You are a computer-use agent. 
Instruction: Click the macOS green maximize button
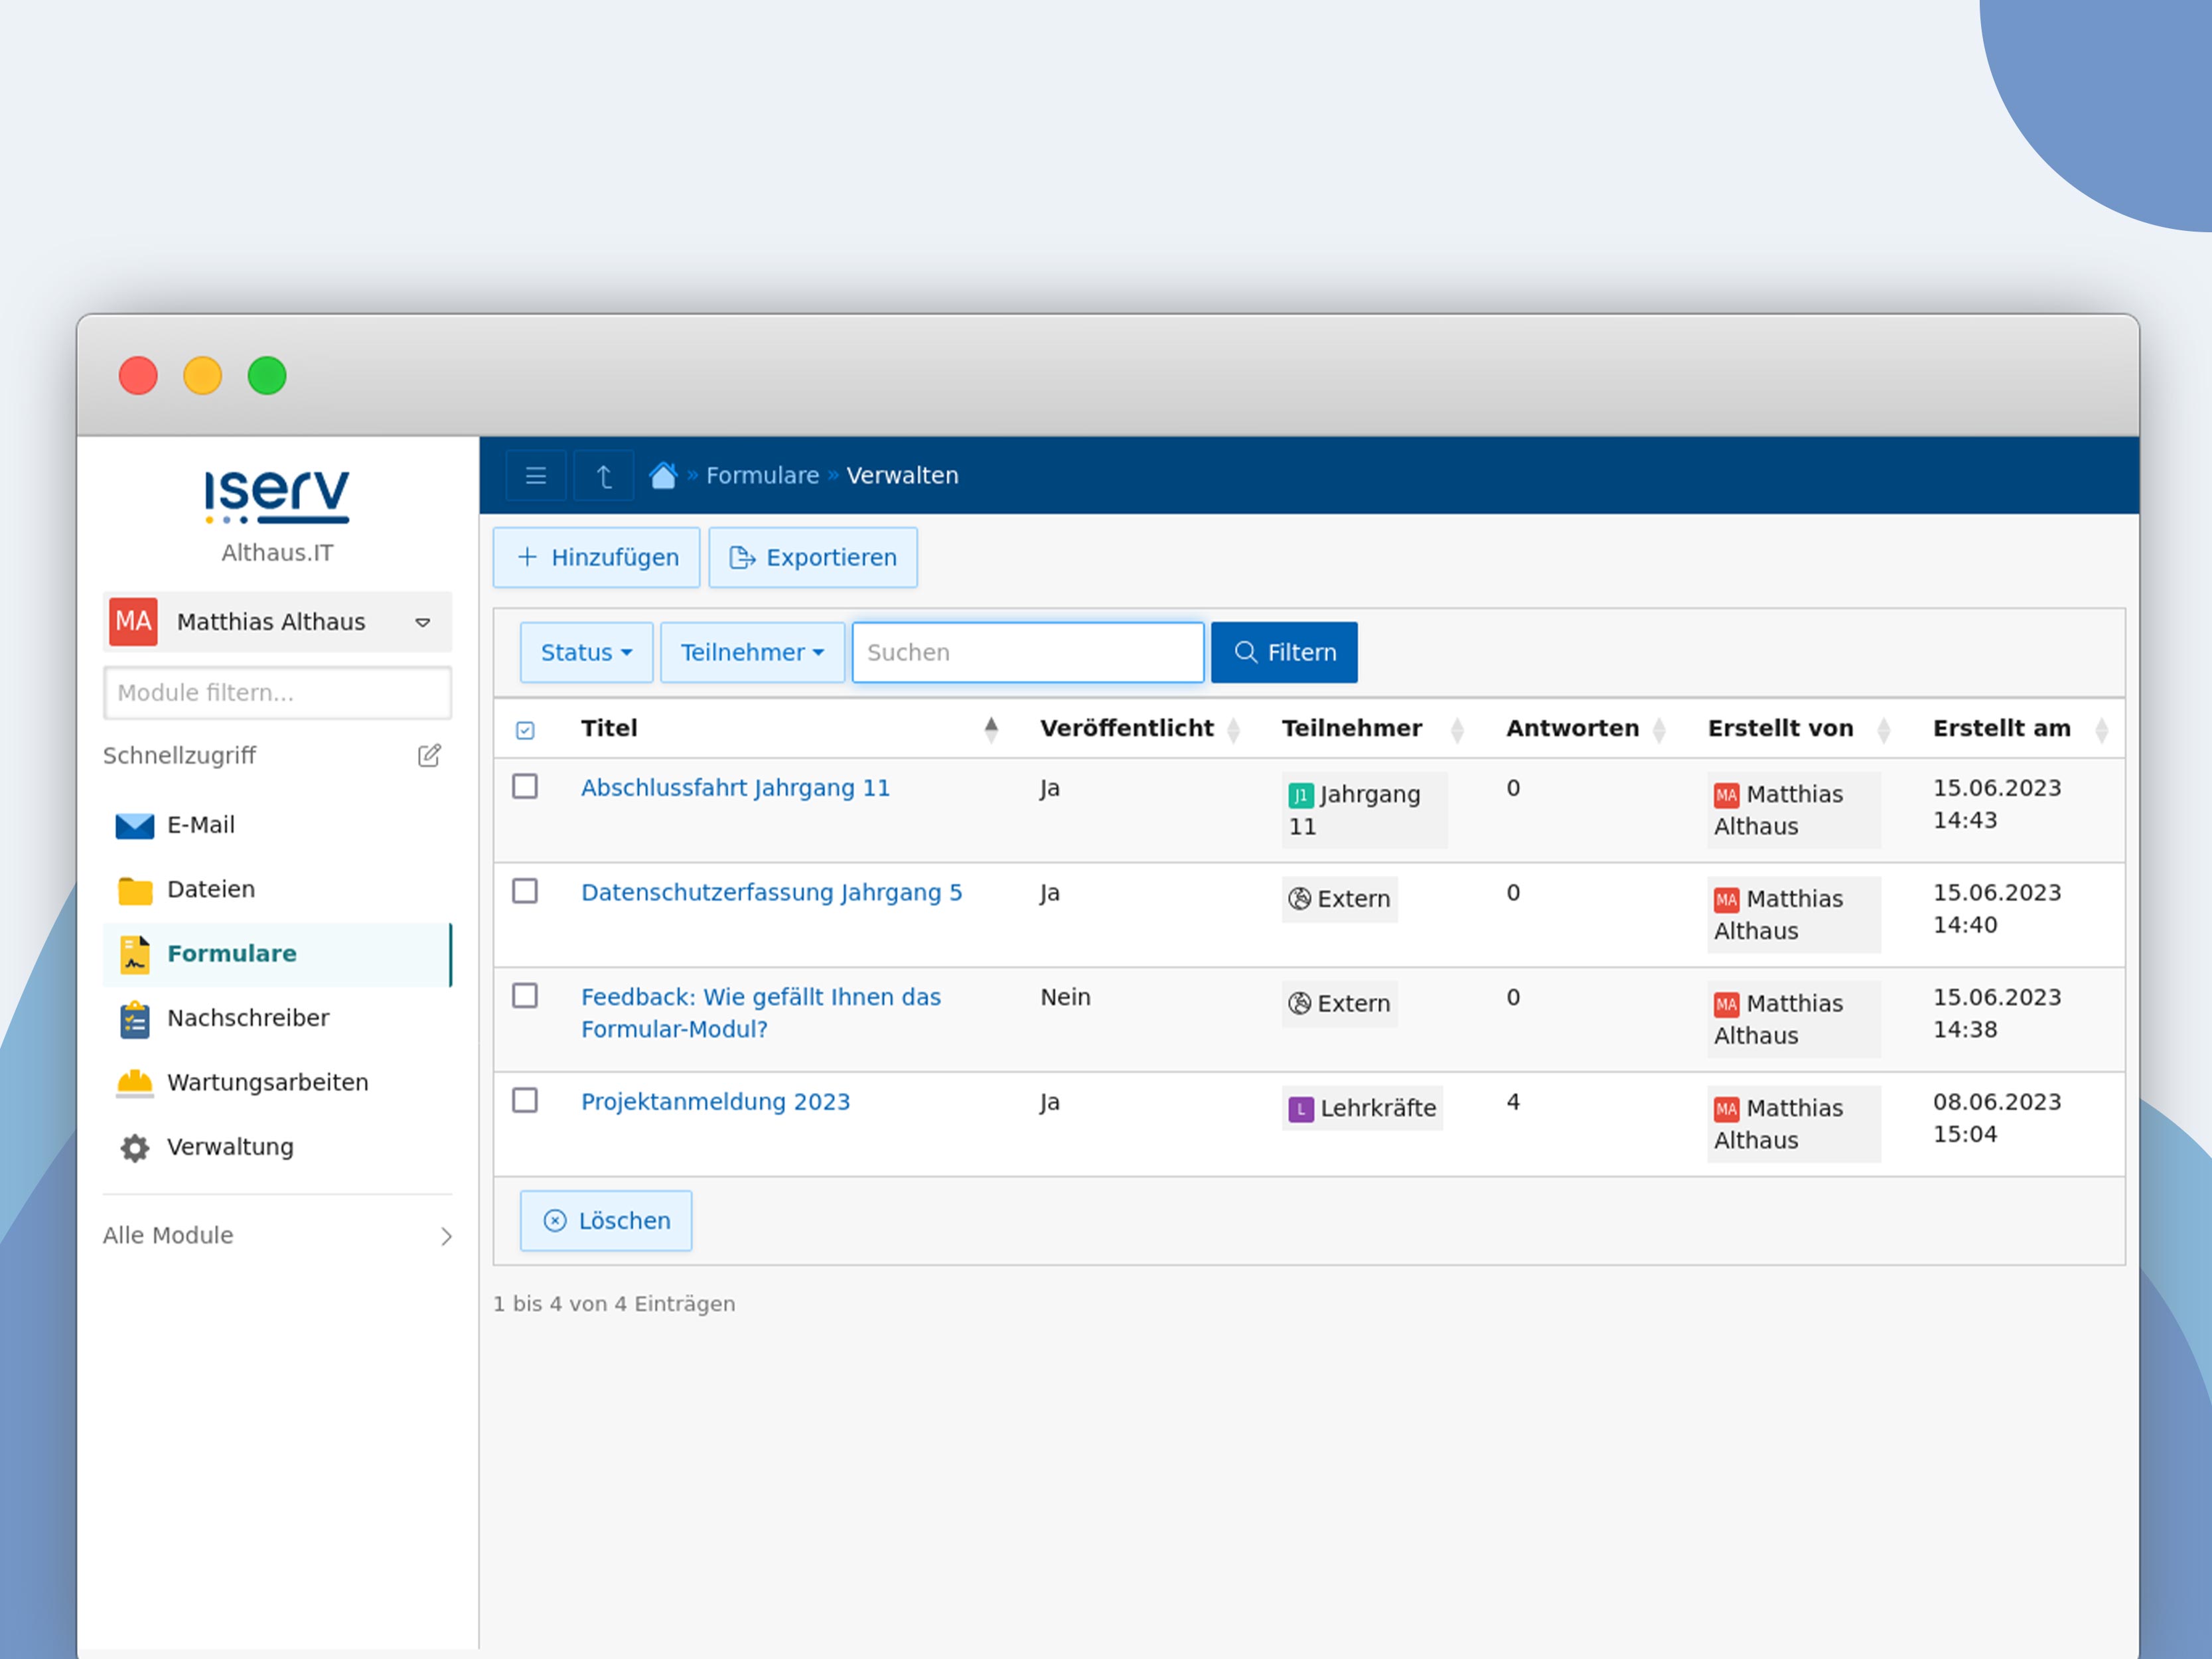(x=267, y=376)
